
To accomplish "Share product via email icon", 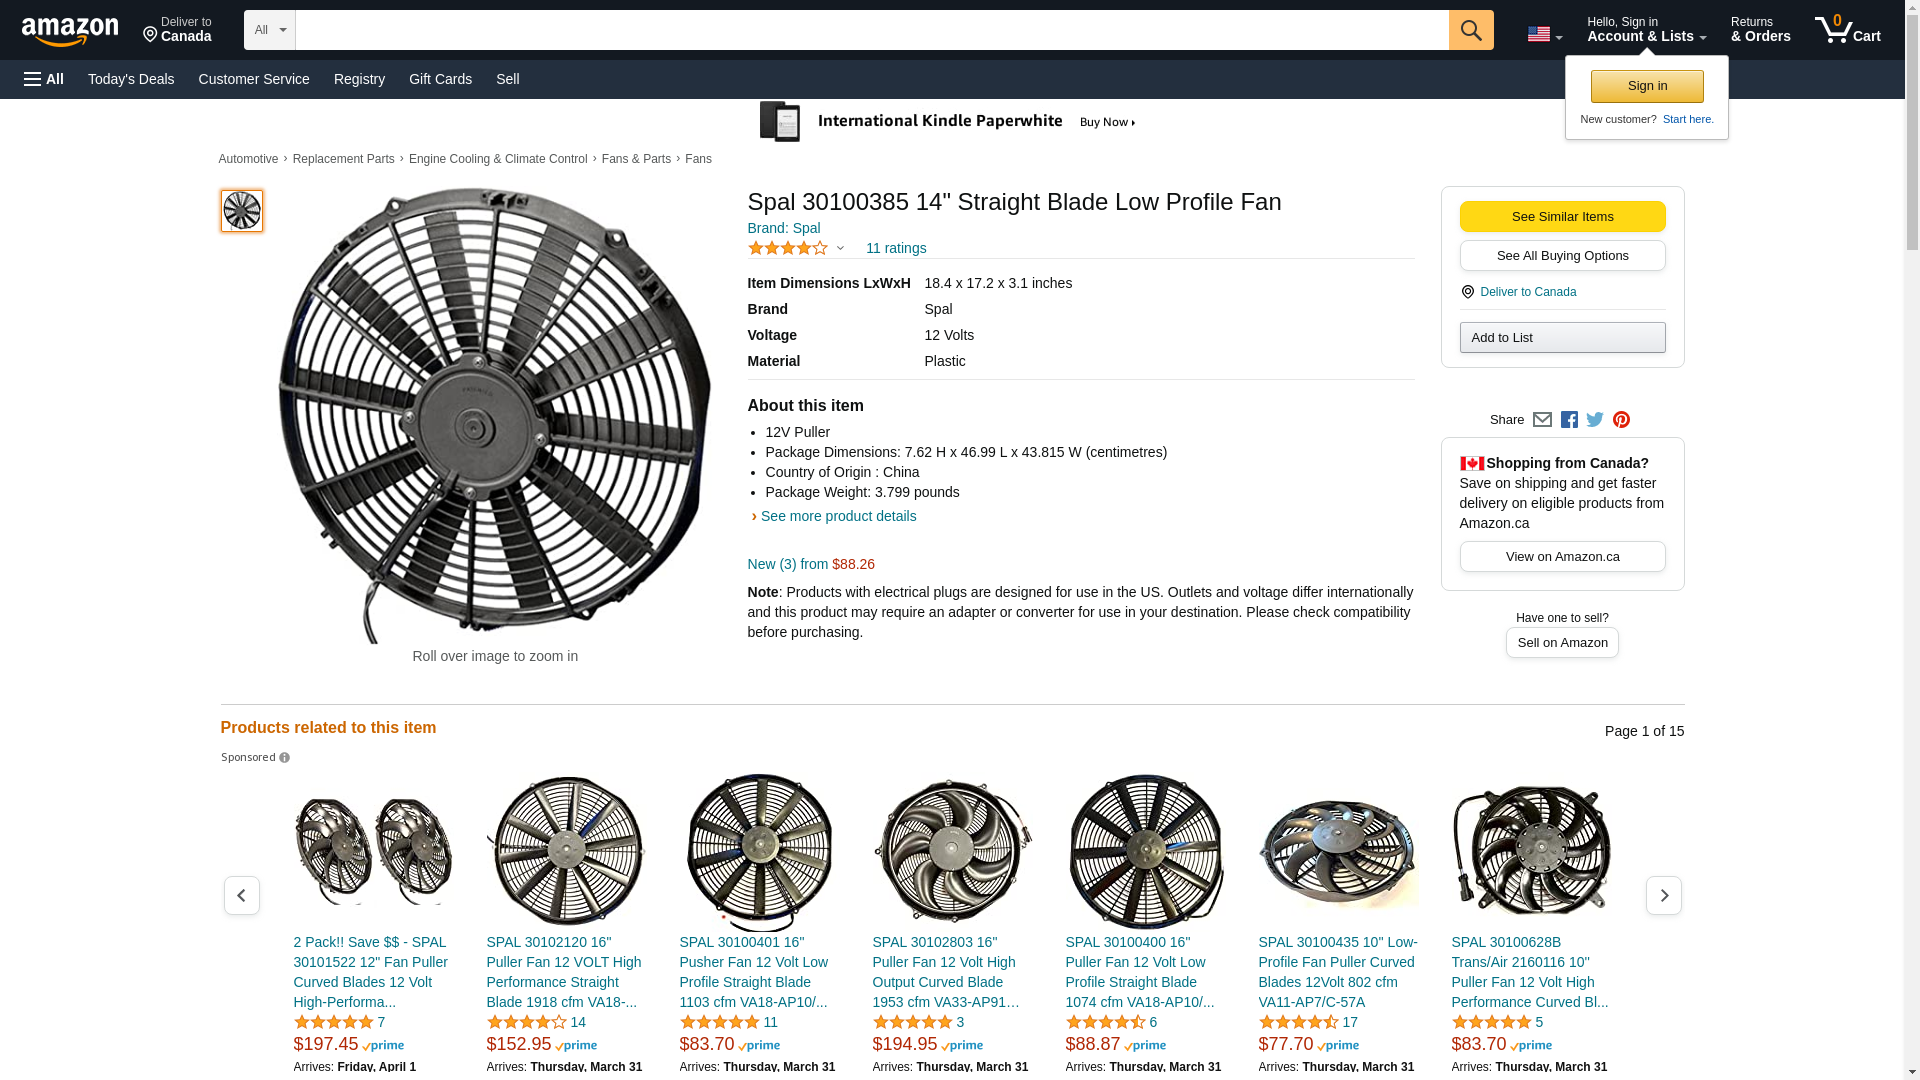I will click(1542, 420).
